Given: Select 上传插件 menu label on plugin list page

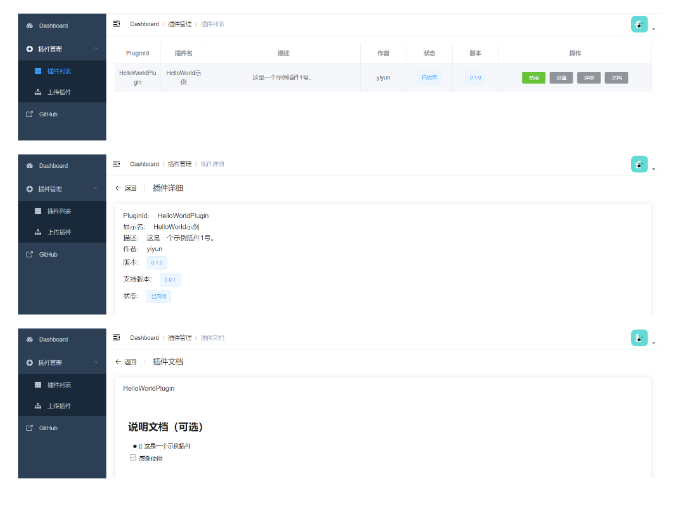Looking at the screenshot, I should [x=59, y=92].
